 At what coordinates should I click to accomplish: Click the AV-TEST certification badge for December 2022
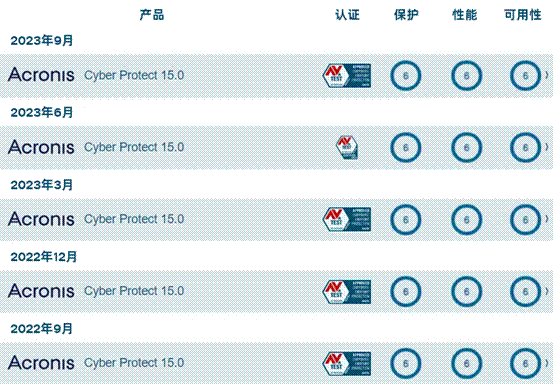[347, 291]
